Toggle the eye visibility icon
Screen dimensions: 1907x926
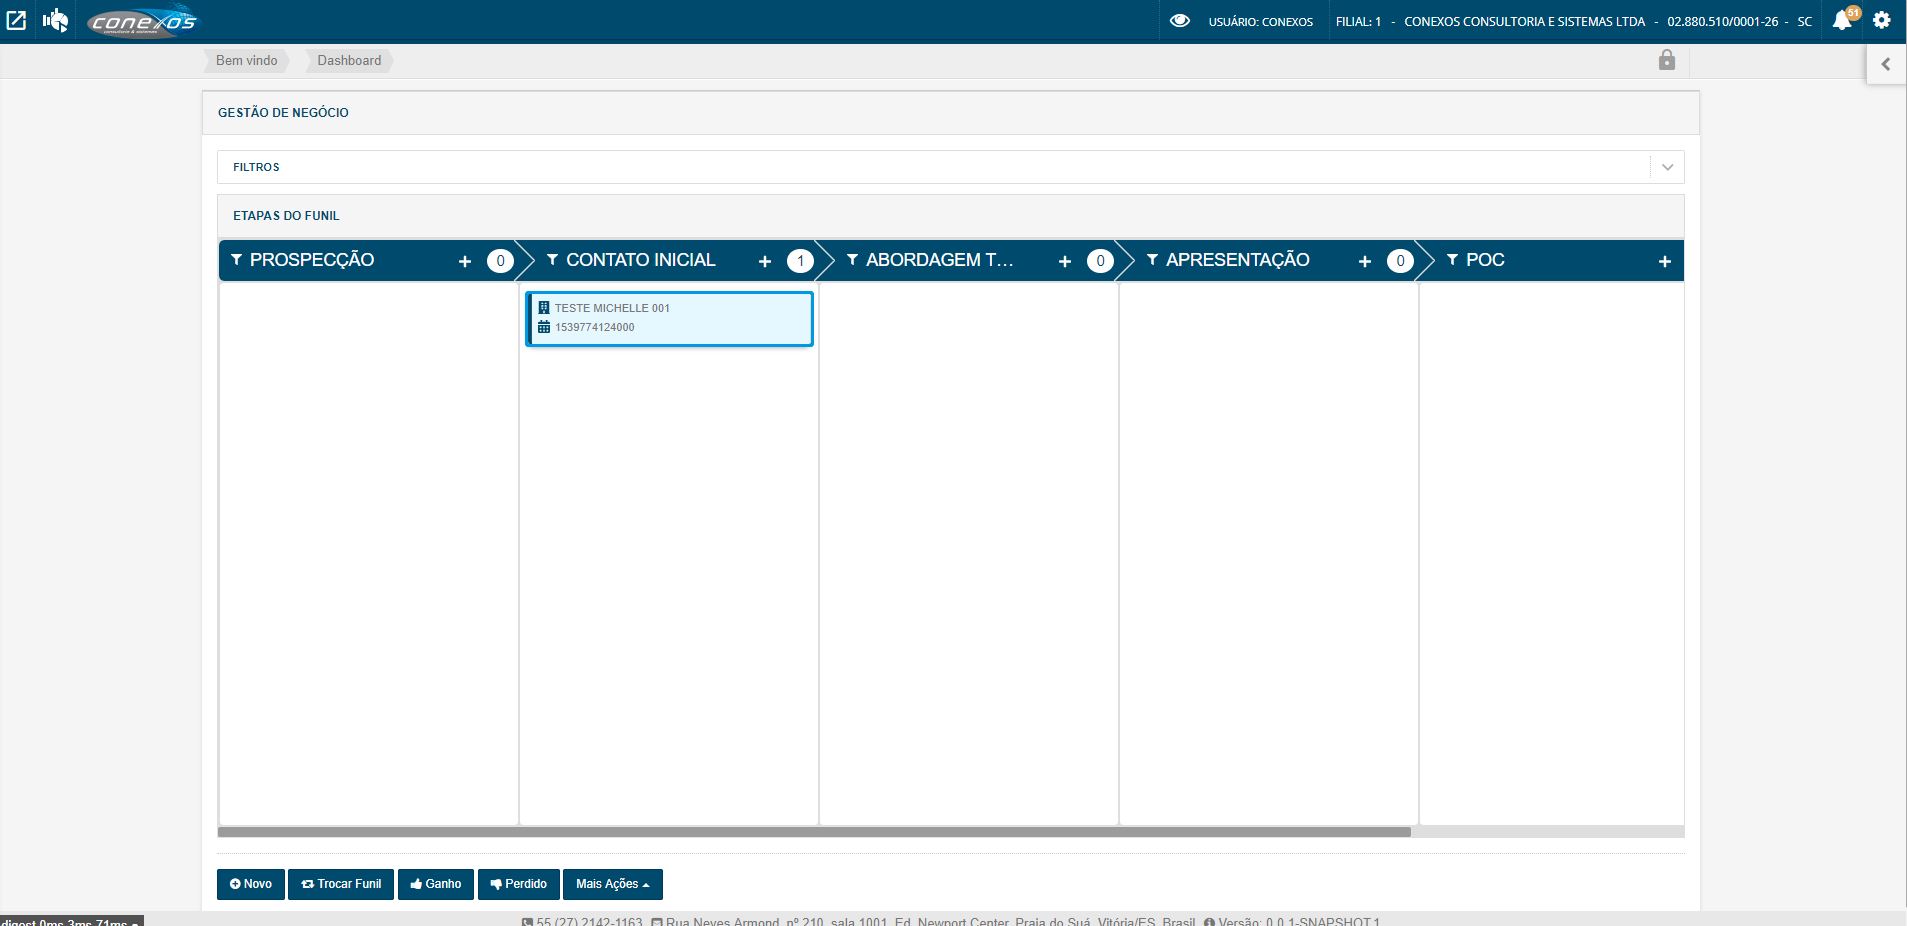[1180, 21]
